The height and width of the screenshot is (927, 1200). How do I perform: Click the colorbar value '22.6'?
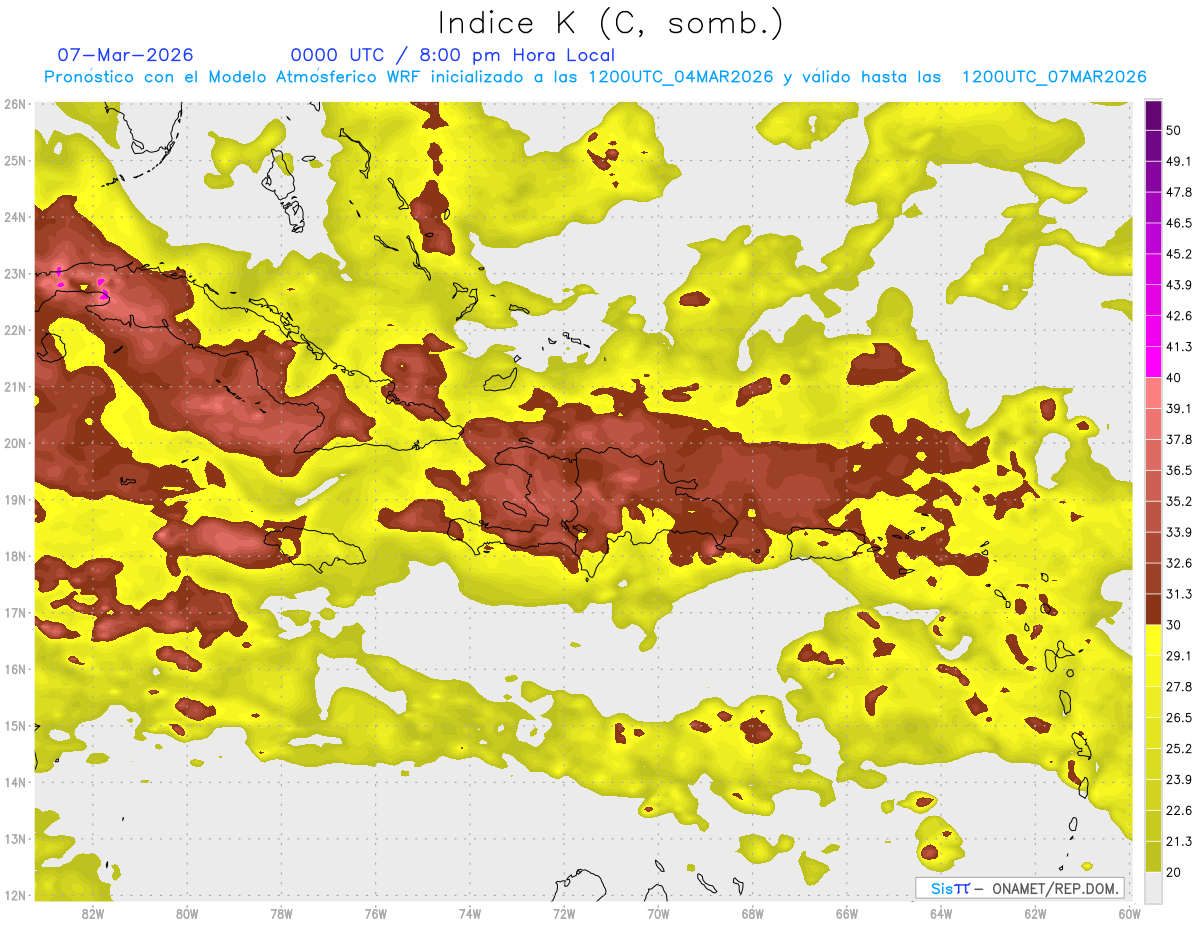[x=1178, y=811]
